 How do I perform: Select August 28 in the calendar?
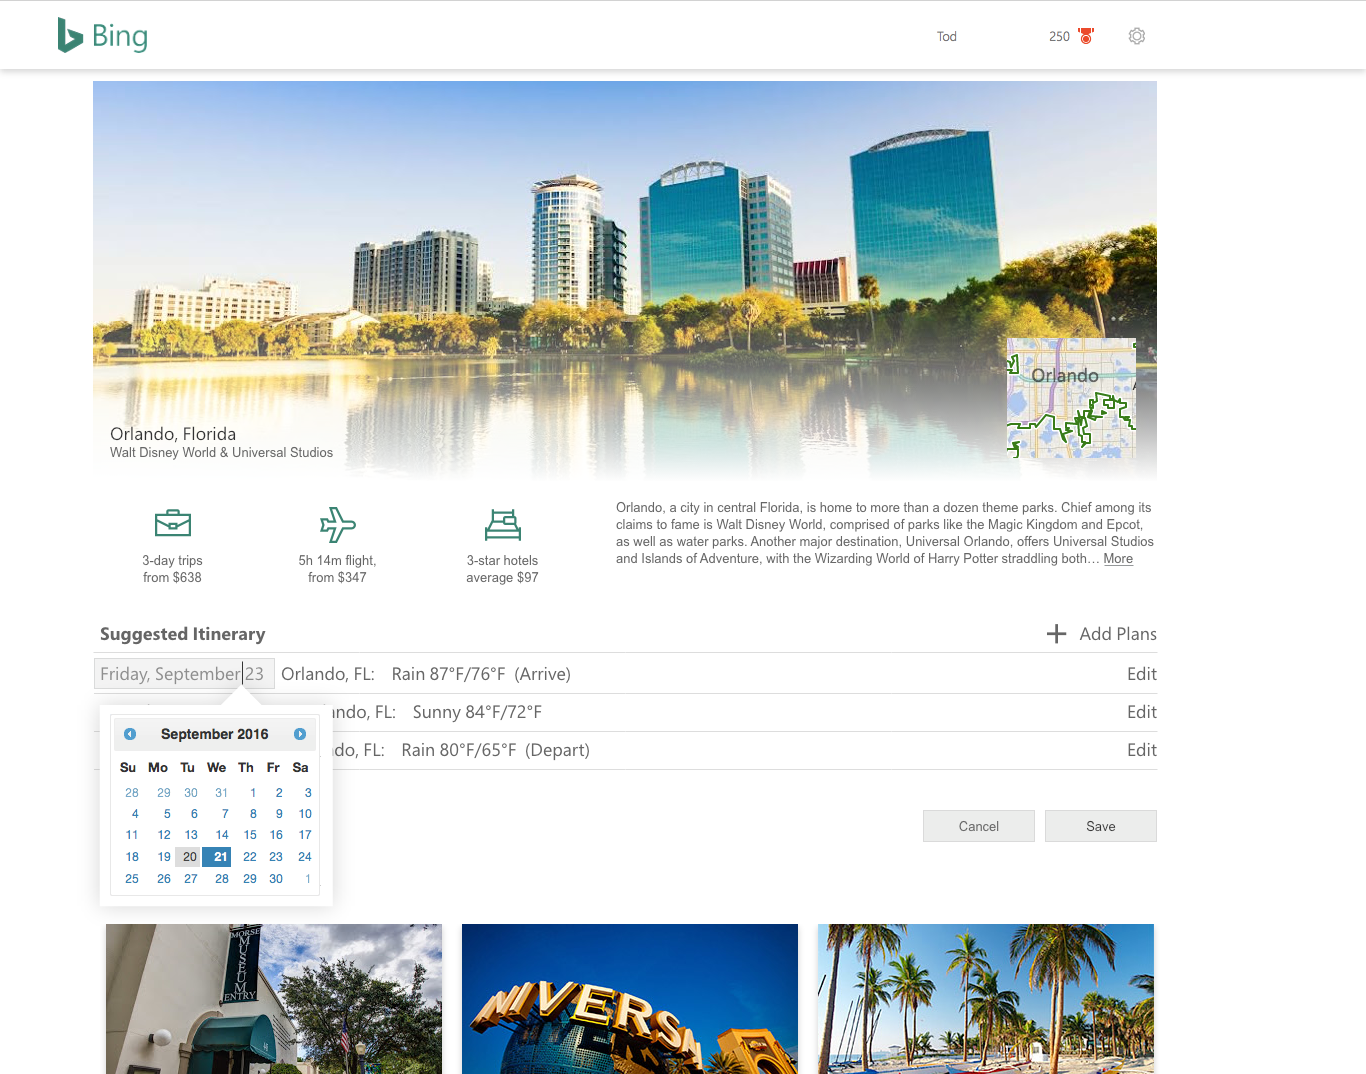tap(132, 793)
